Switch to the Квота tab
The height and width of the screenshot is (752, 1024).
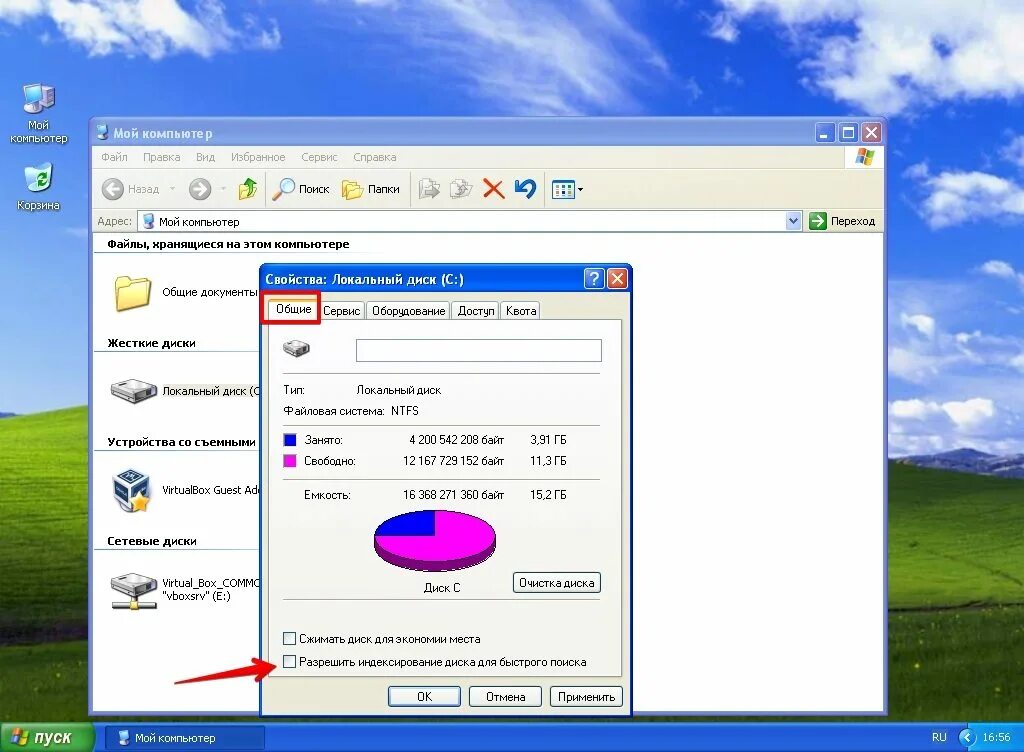(521, 311)
